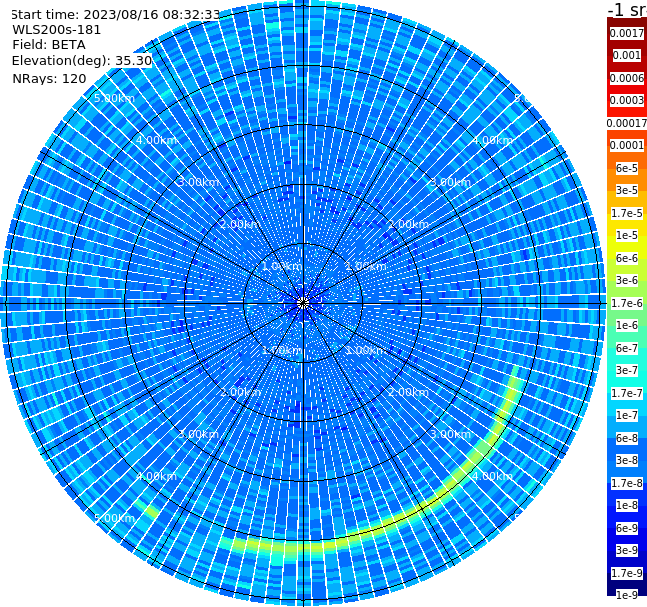Select the "0.0003" colorbar value
The height and width of the screenshot is (607, 647).
(x=626, y=100)
